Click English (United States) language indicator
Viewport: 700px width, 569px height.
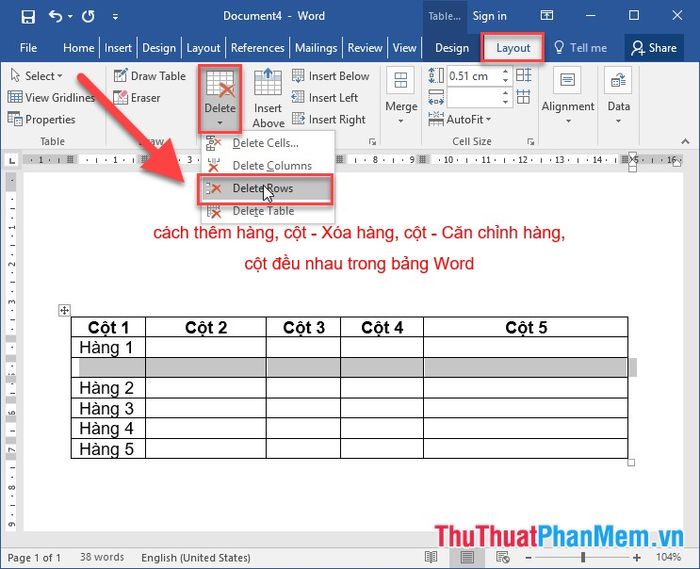(x=196, y=557)
